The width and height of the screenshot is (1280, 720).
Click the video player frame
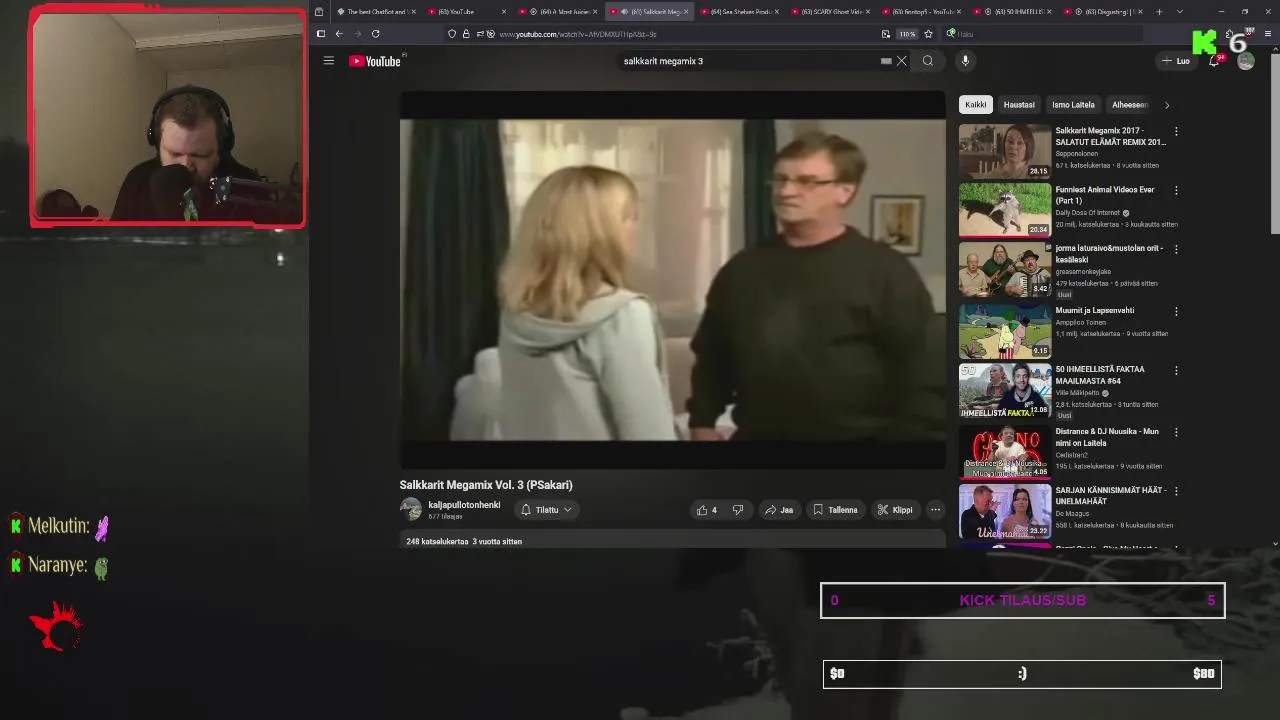coord(672,280)
